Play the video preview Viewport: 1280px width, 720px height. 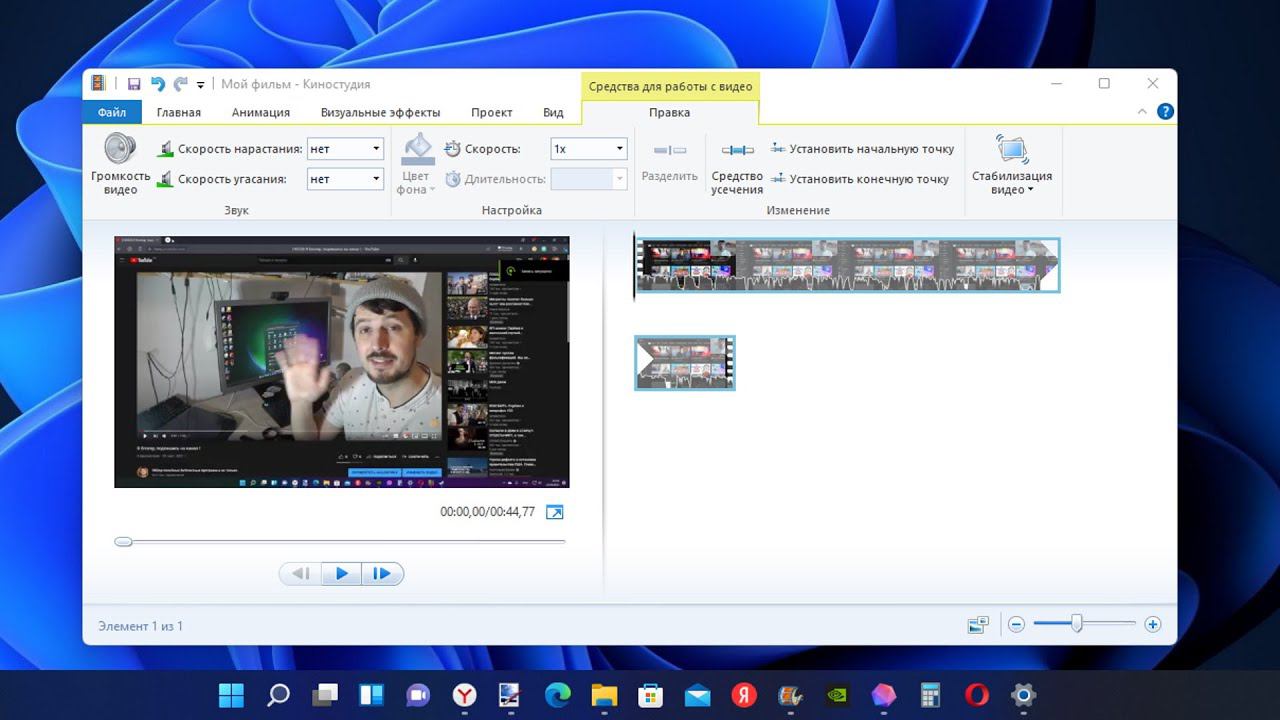coord(341,574)
